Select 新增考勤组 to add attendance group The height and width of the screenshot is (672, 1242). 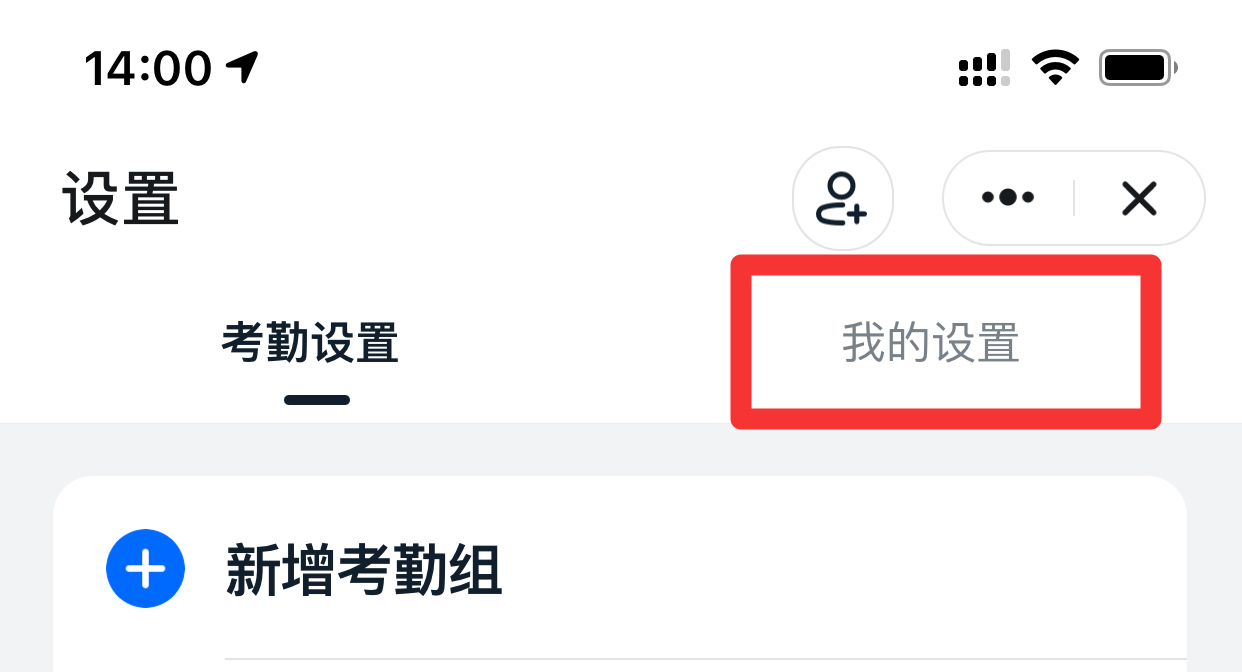364,570
